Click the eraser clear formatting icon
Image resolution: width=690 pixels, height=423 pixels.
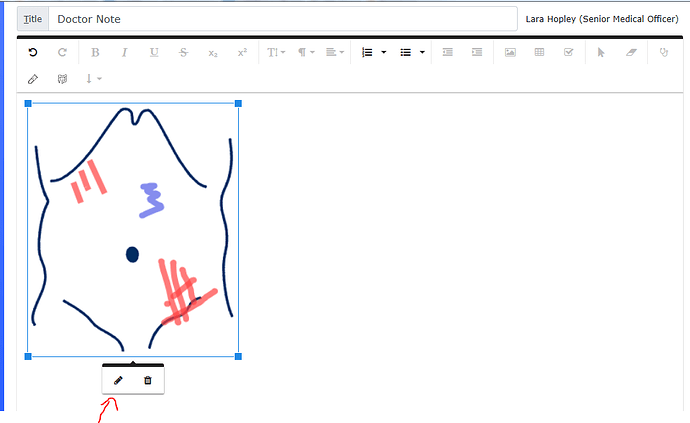coord(630,53)
